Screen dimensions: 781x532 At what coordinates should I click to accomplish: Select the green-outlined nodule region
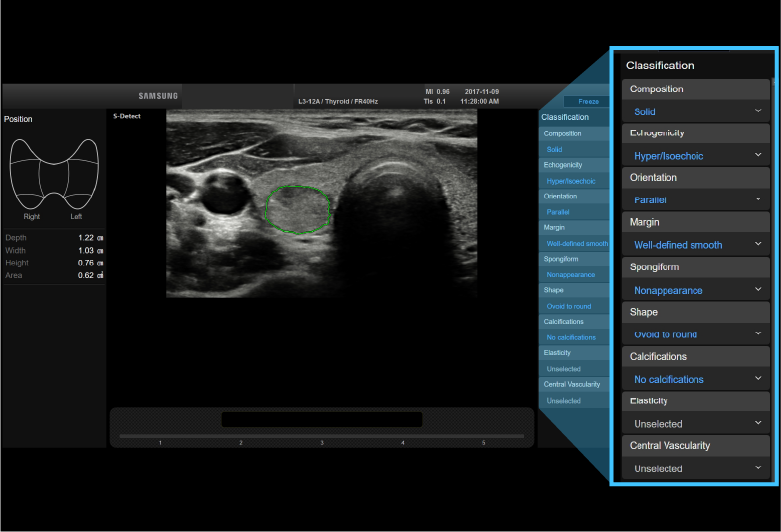pos(298,209)
